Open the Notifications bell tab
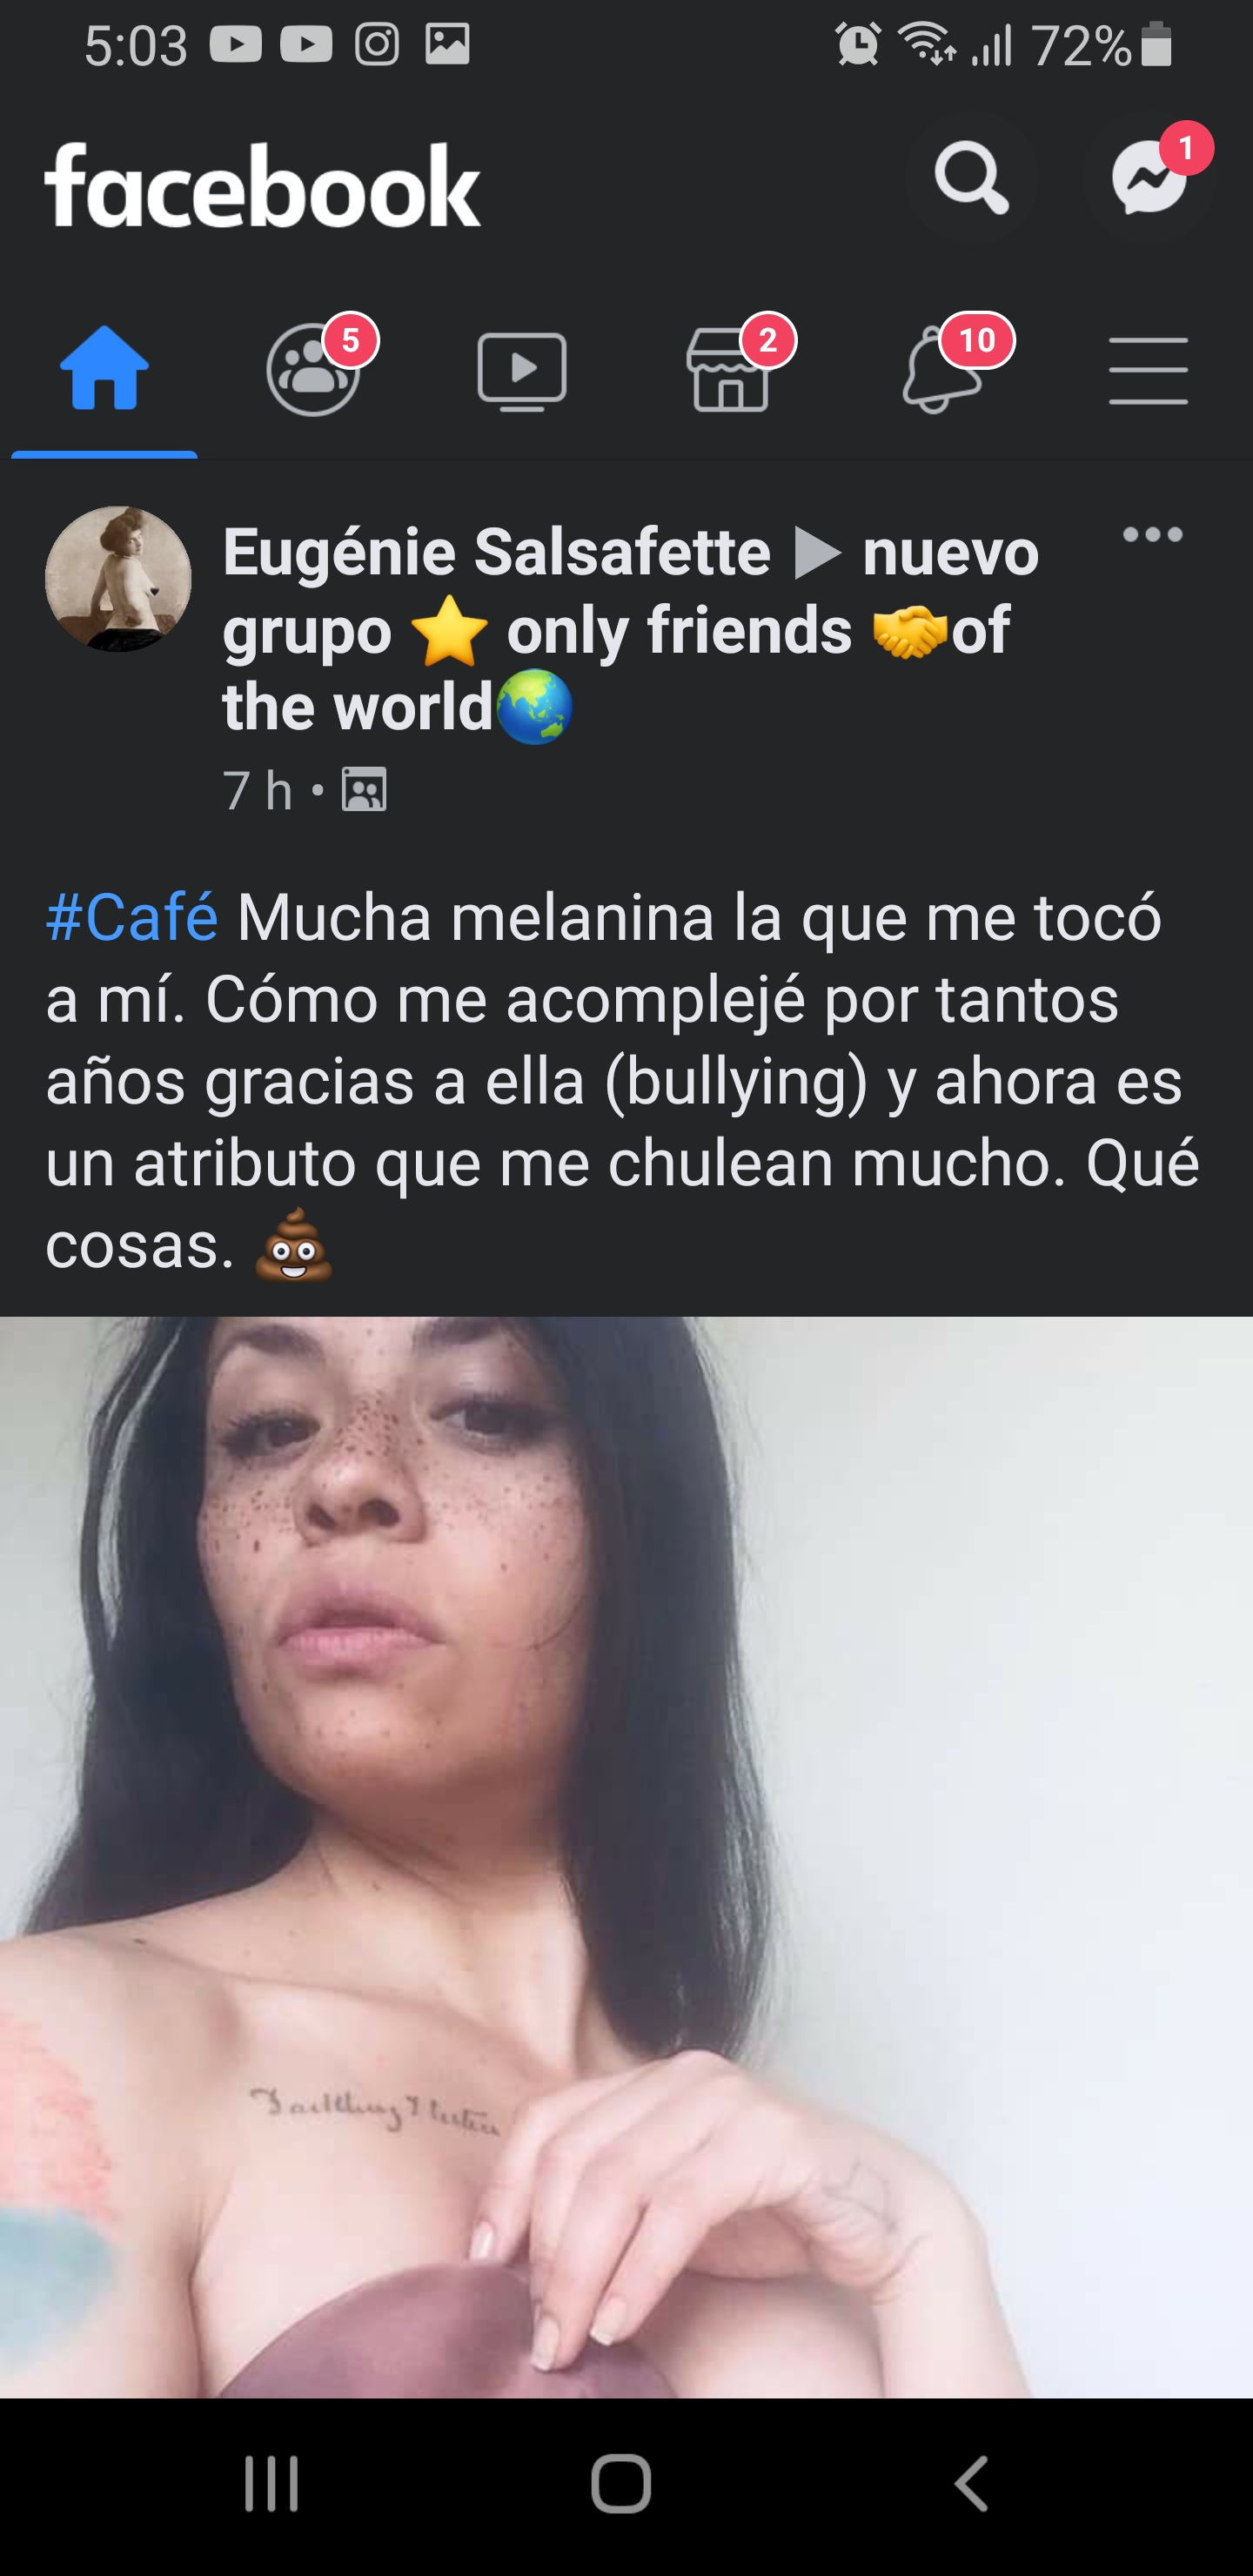Image resolution: width=1253 pixels, height=2576 pixels. (x=940, y=369)
